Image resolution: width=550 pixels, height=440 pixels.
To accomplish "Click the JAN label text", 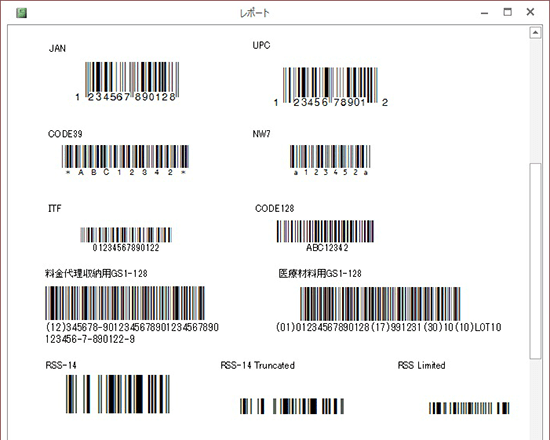I will 57,48.
